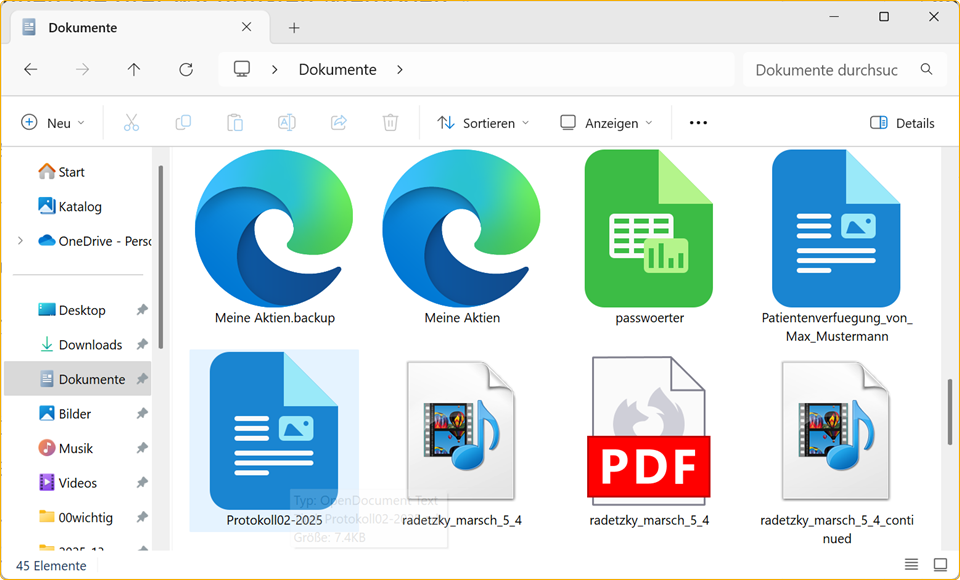Viewport: 960px width, 580px height.
Task: Click the Share icon in toolbar
Action: [339, 123]
